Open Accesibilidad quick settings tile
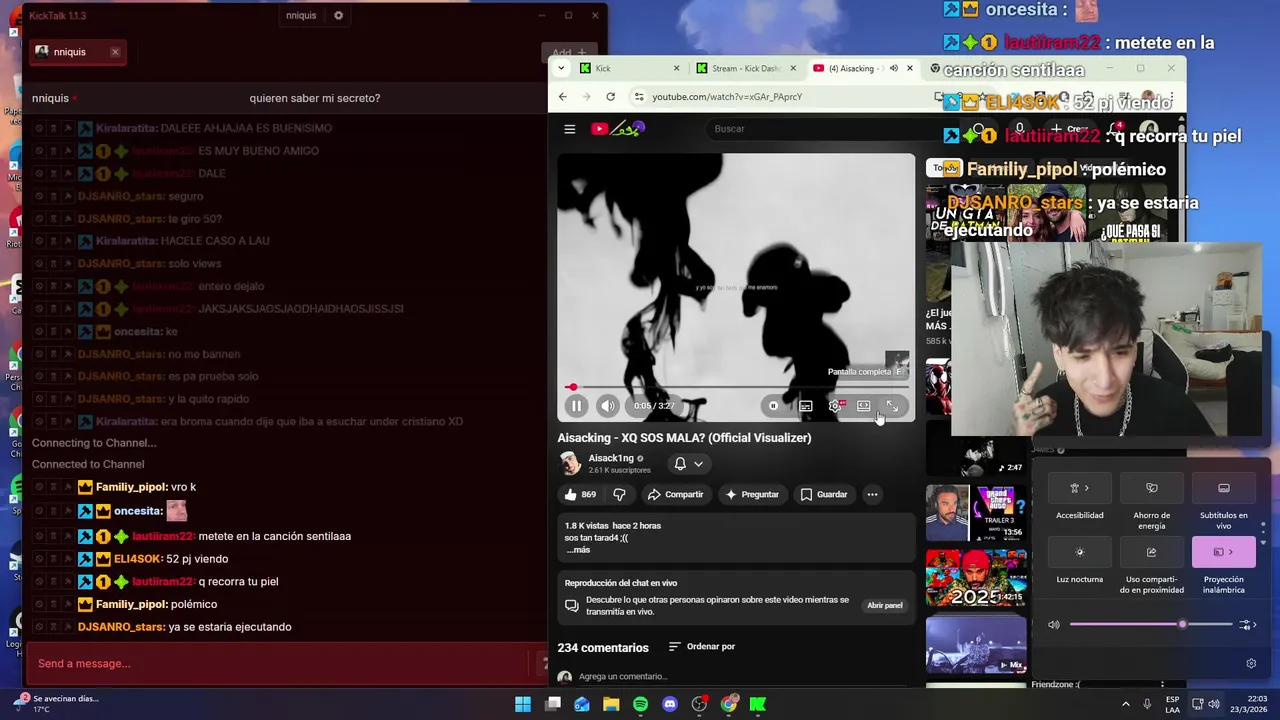Viewport: 1280px width, 720px height. click(x=1080, y=488)
